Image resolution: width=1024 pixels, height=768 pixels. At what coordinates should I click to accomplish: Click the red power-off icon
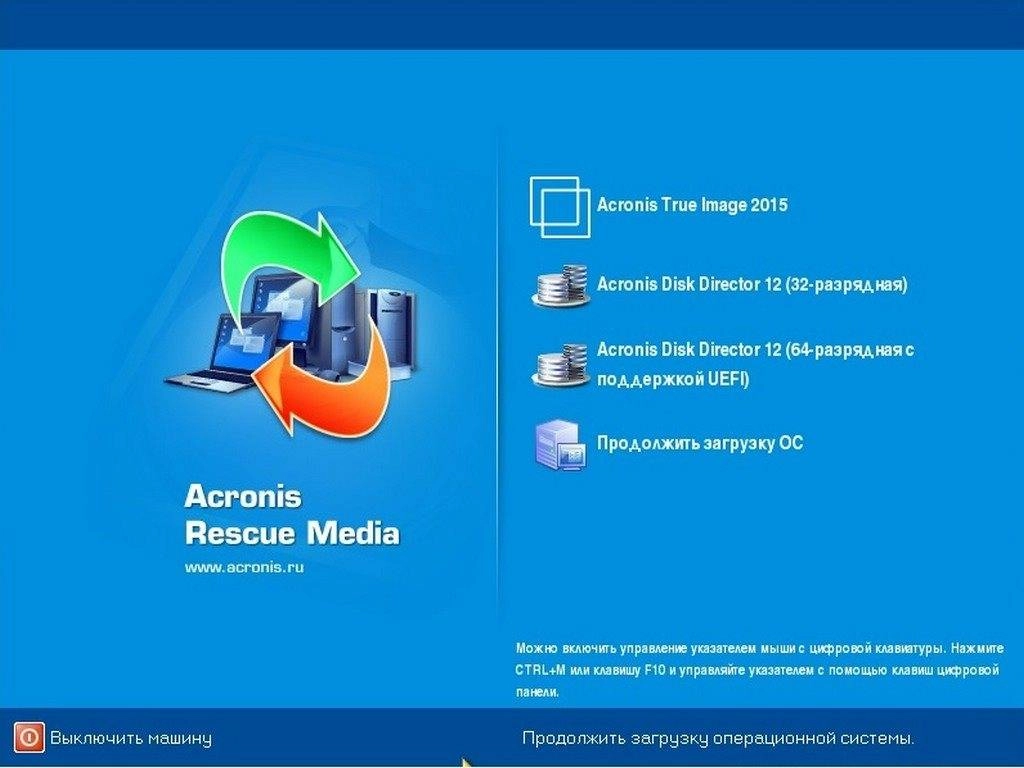(29, 738)
